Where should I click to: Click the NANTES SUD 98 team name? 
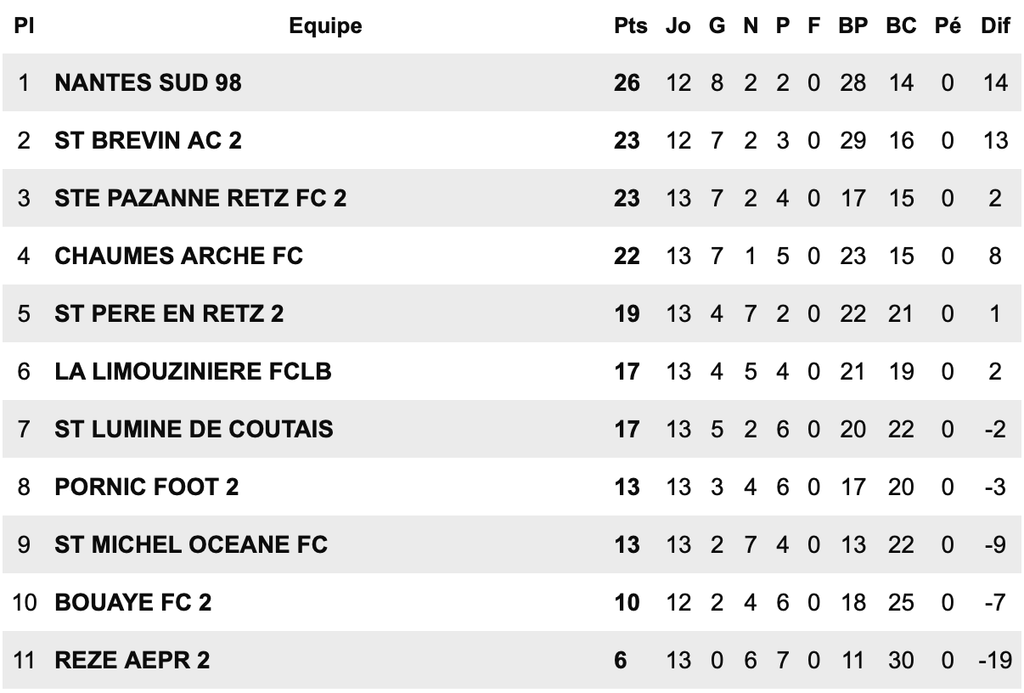(148, 83)
